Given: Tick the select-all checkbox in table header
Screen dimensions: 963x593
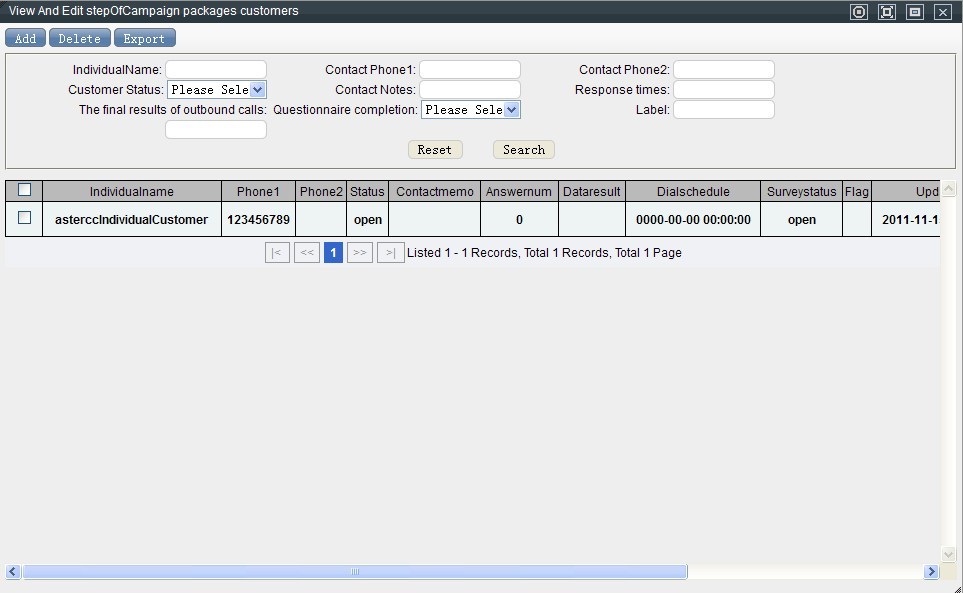Looking at the screenshot, I should (x=25, y=190).
